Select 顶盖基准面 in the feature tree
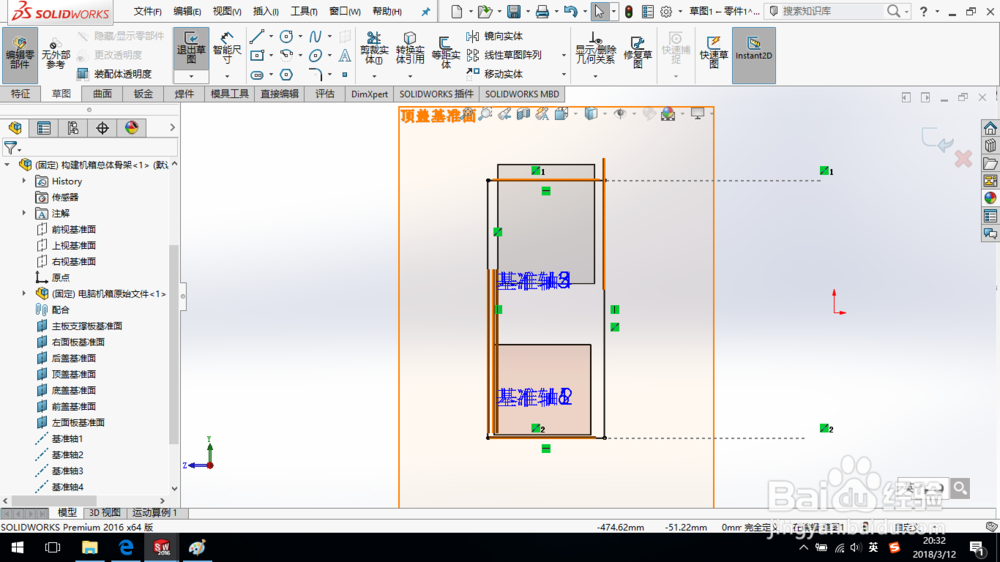 pyautogui.click(x=73, y=374)
